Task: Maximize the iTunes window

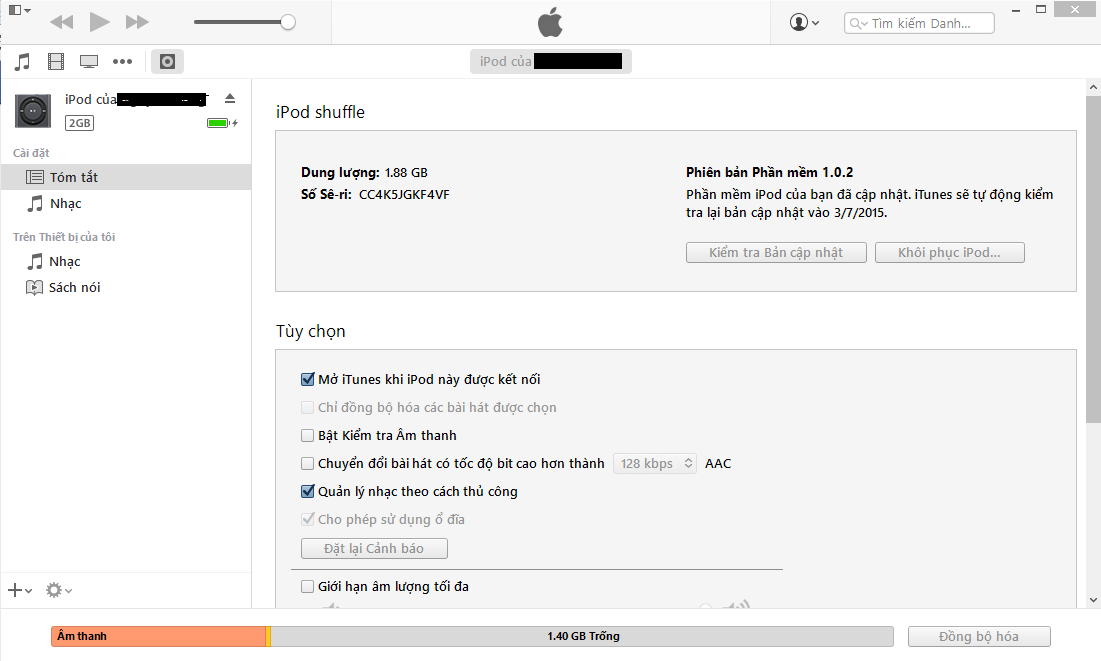Action: click(1041, 9)
